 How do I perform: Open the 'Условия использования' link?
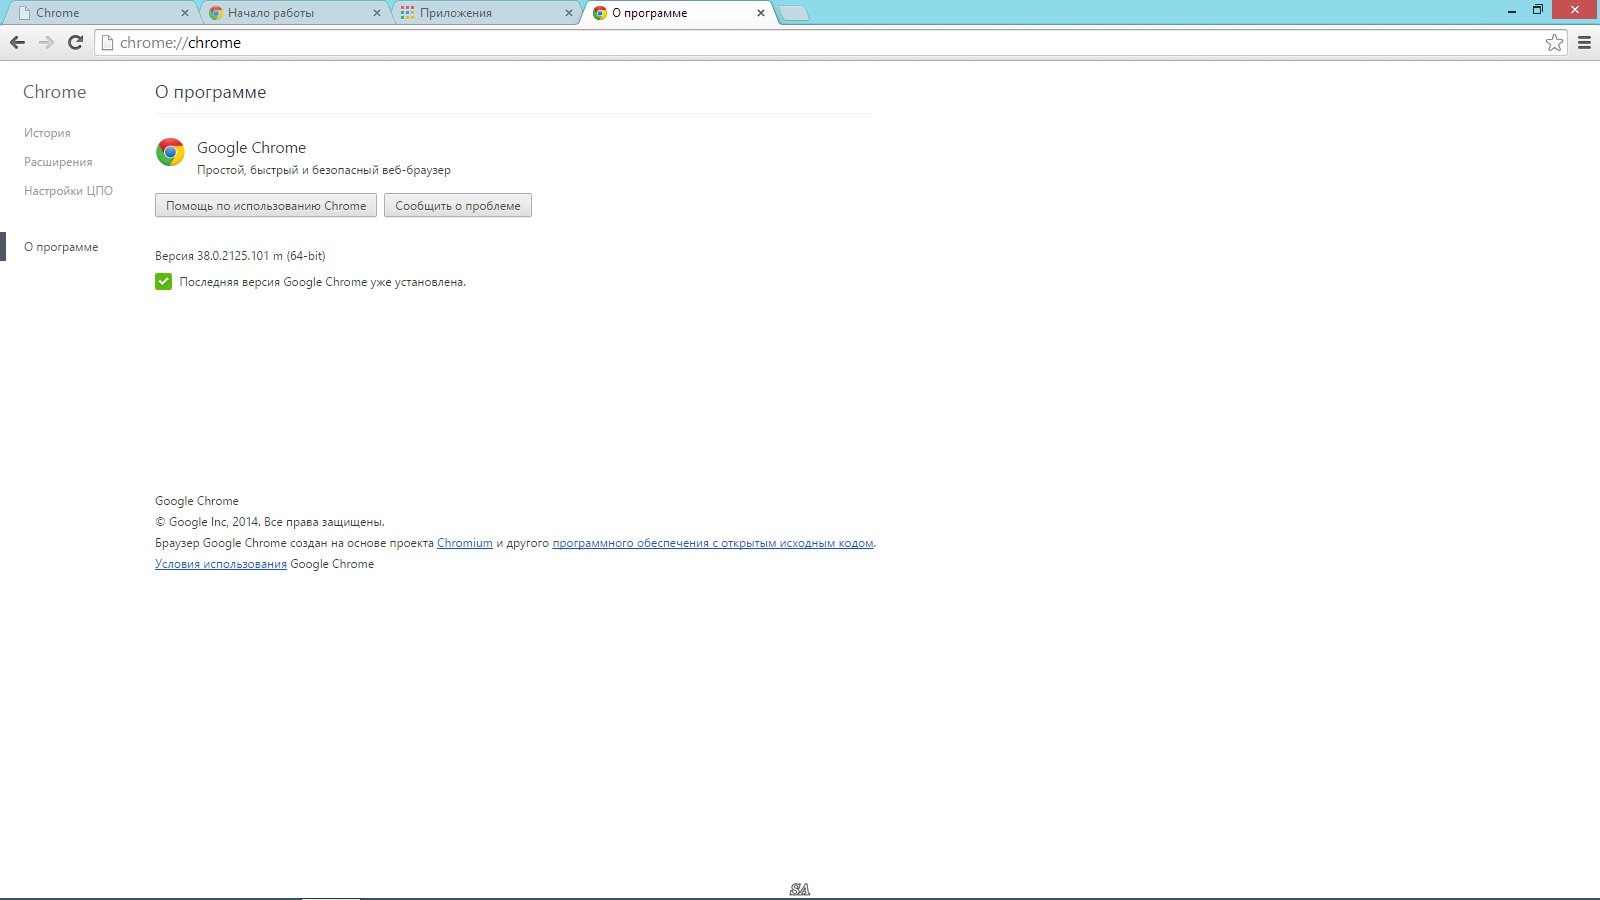pos(221,564)
